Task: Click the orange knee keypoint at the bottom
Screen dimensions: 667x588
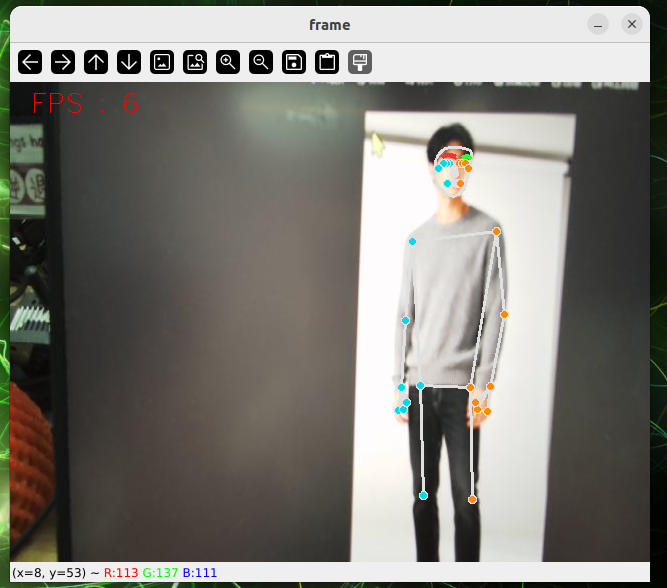Action: click(472, 500)
